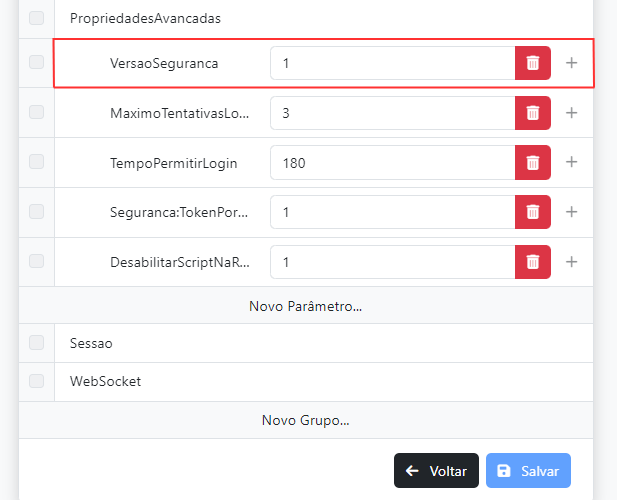Delete the VersaoSeguranca parameter with trash icon

click(x=533, y=63)
